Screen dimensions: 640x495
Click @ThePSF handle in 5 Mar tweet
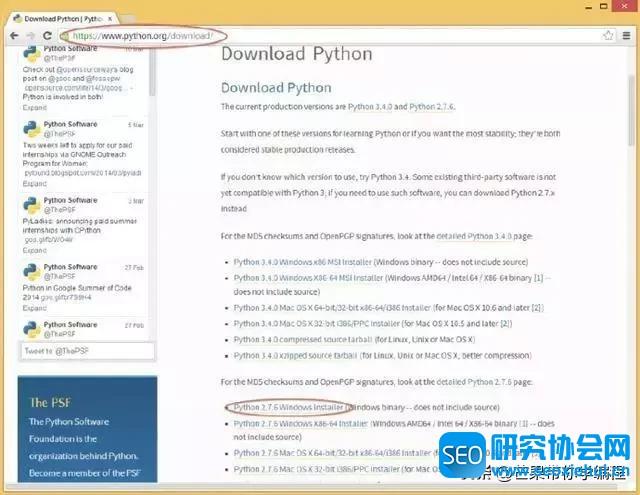tap(60, 134)
